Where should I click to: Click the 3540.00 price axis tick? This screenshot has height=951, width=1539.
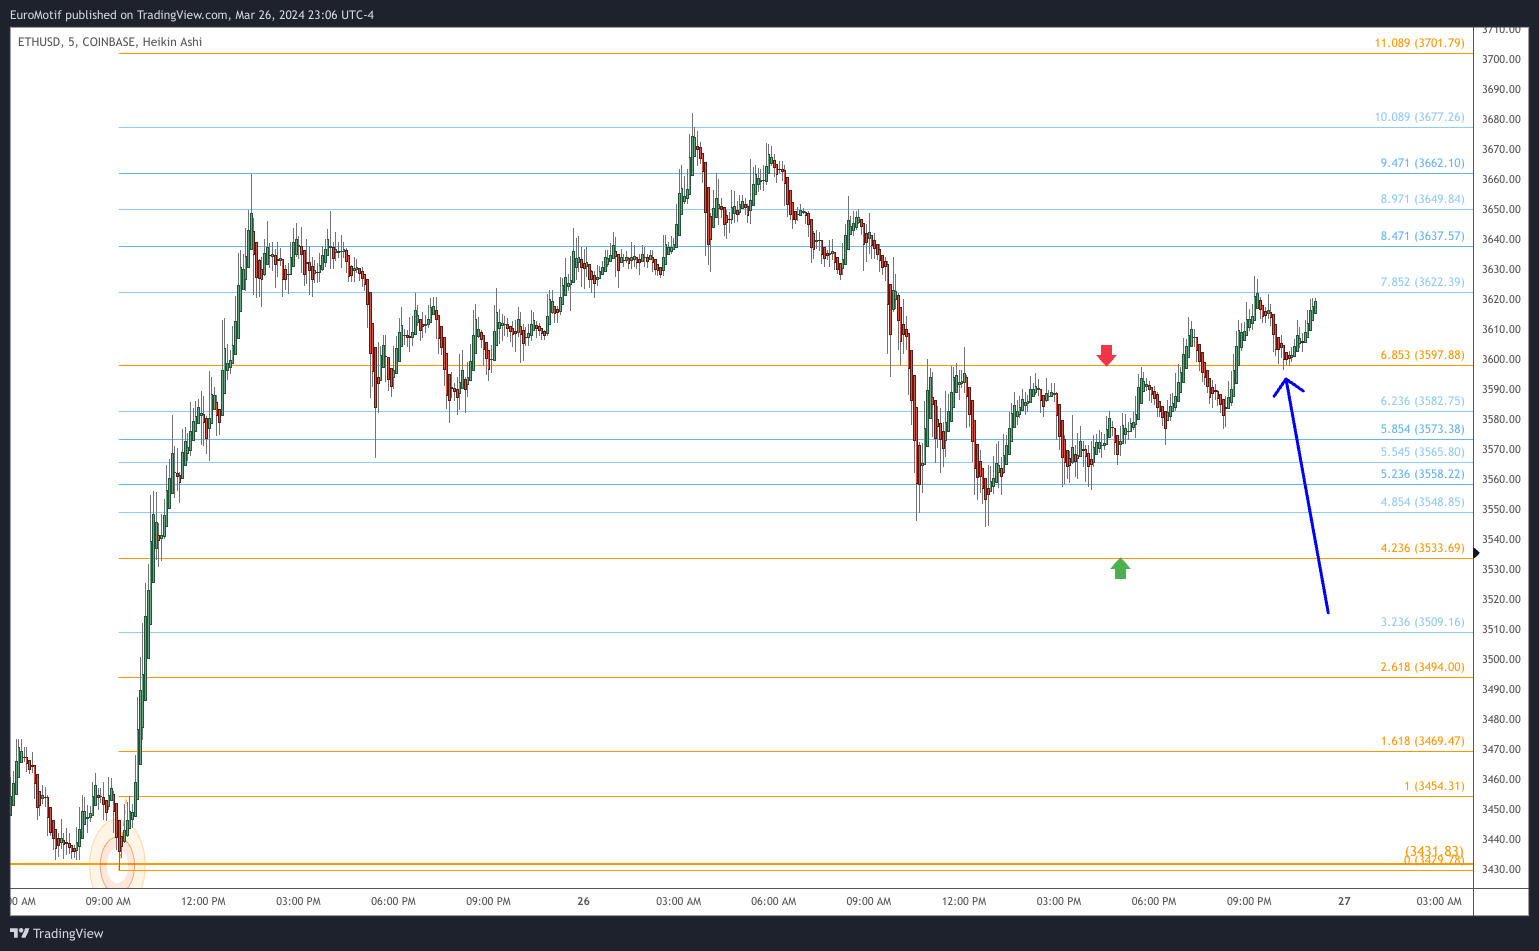click(x=1502, y=539)
